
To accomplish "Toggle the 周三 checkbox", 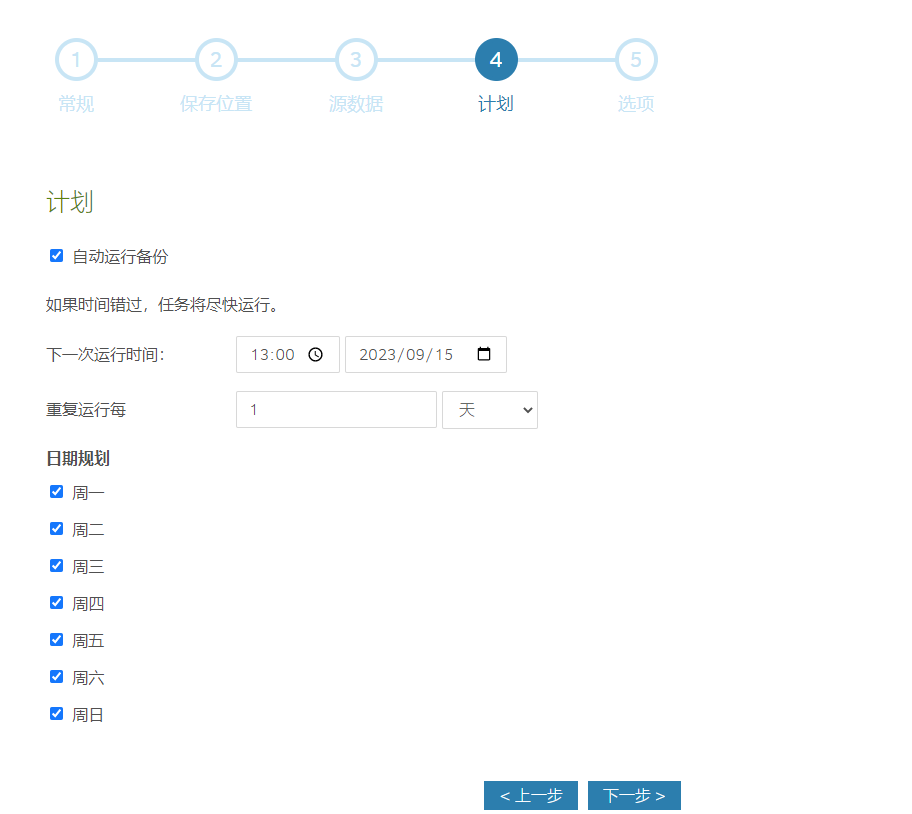I will [57, 566].
